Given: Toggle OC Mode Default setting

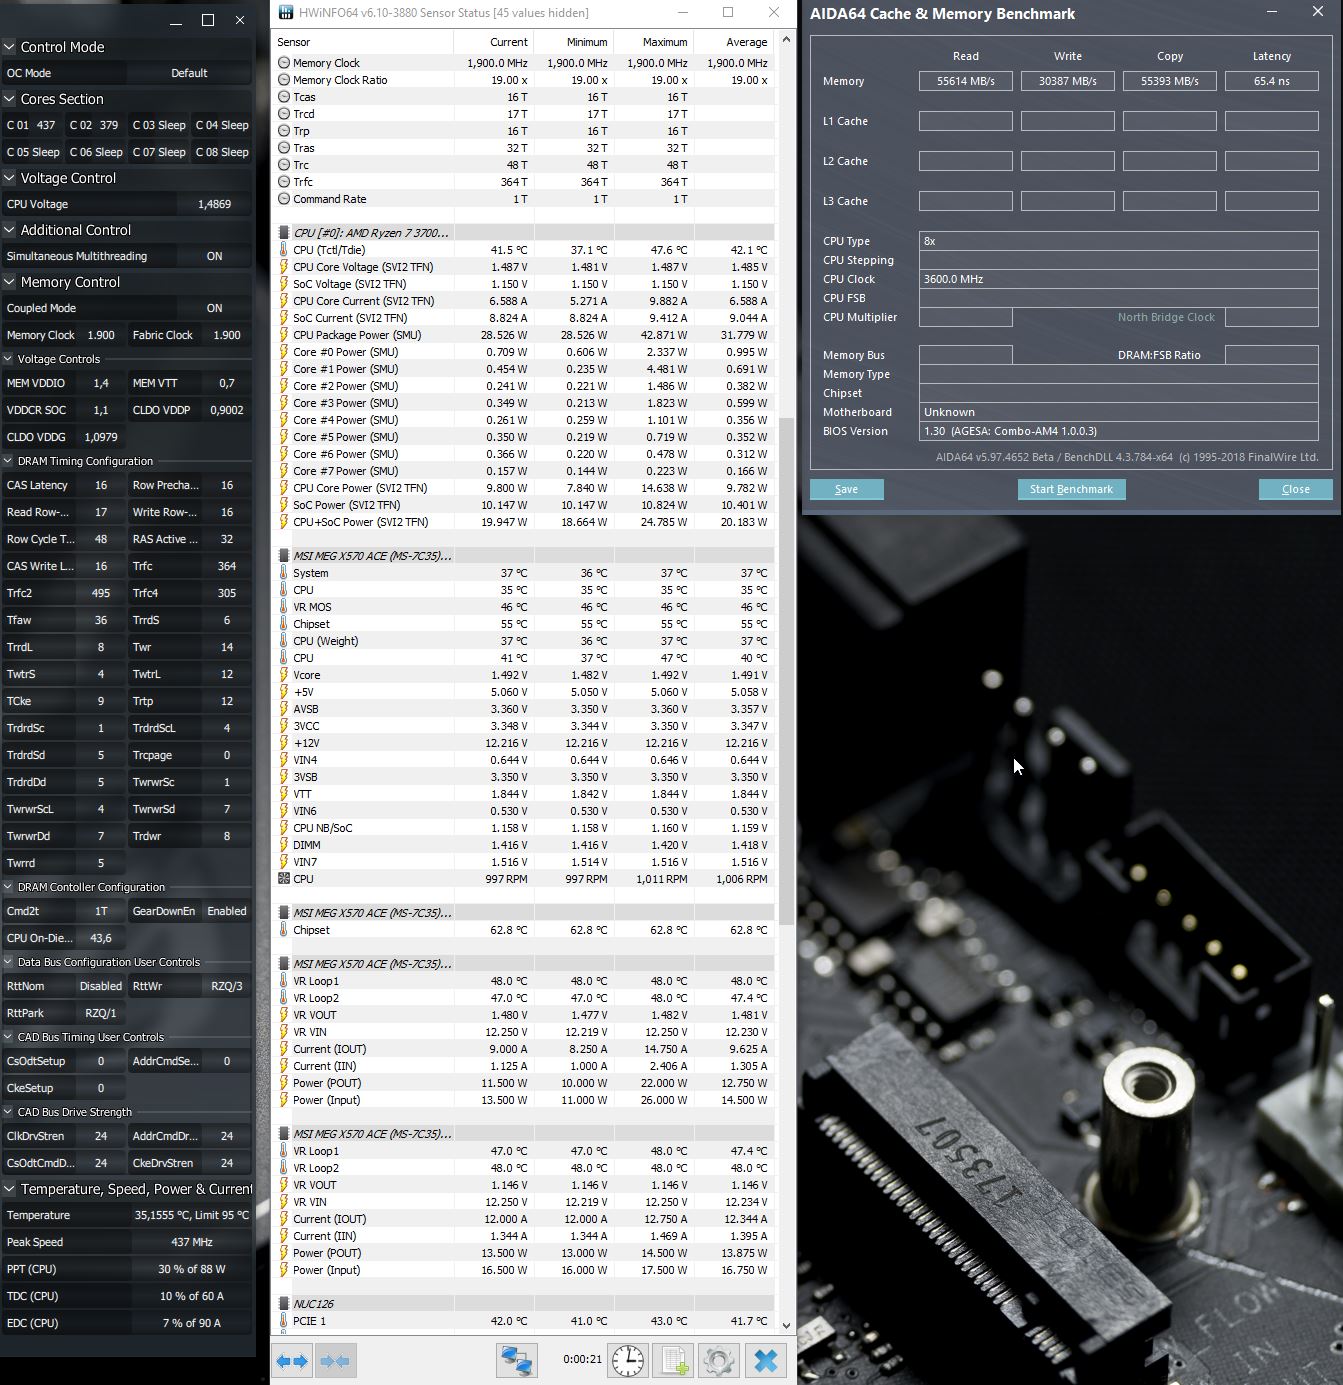Looking at the screenshot, I should (189, 73).
